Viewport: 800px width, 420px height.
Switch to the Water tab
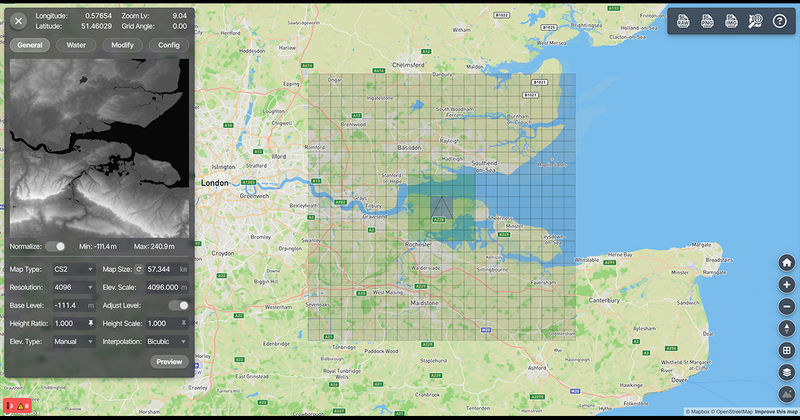[x=76, y=45]
